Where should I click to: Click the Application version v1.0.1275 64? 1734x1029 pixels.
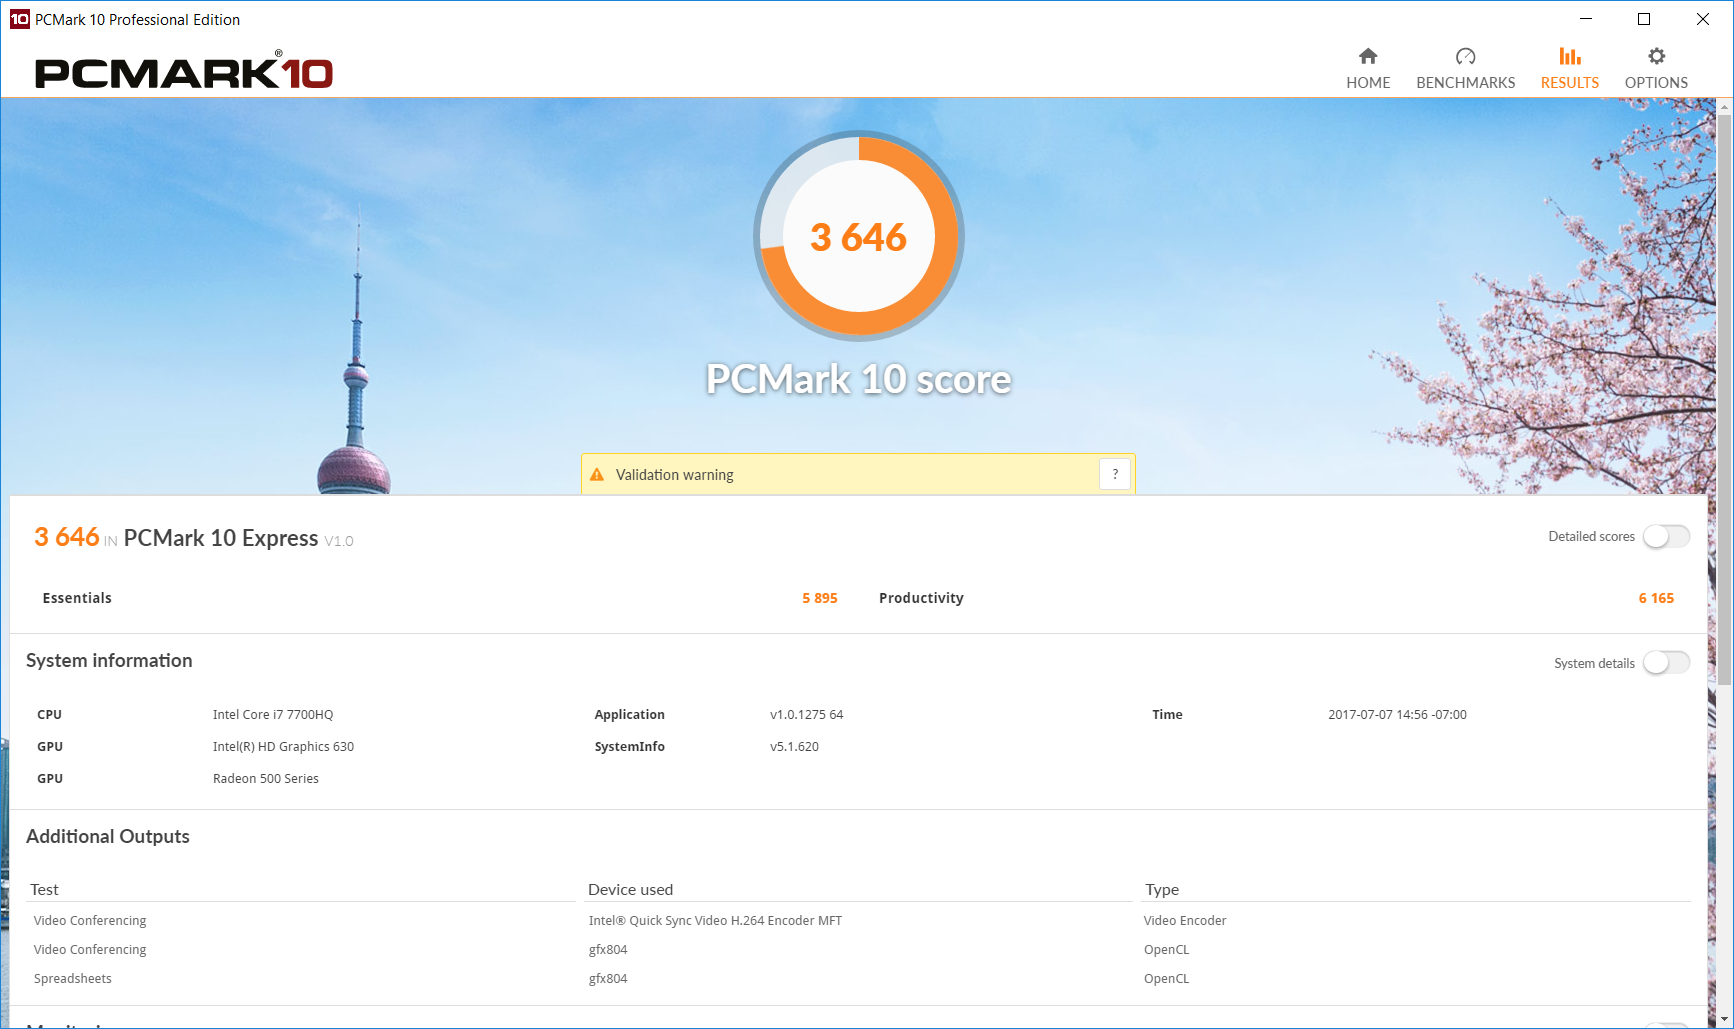[806, 715]
